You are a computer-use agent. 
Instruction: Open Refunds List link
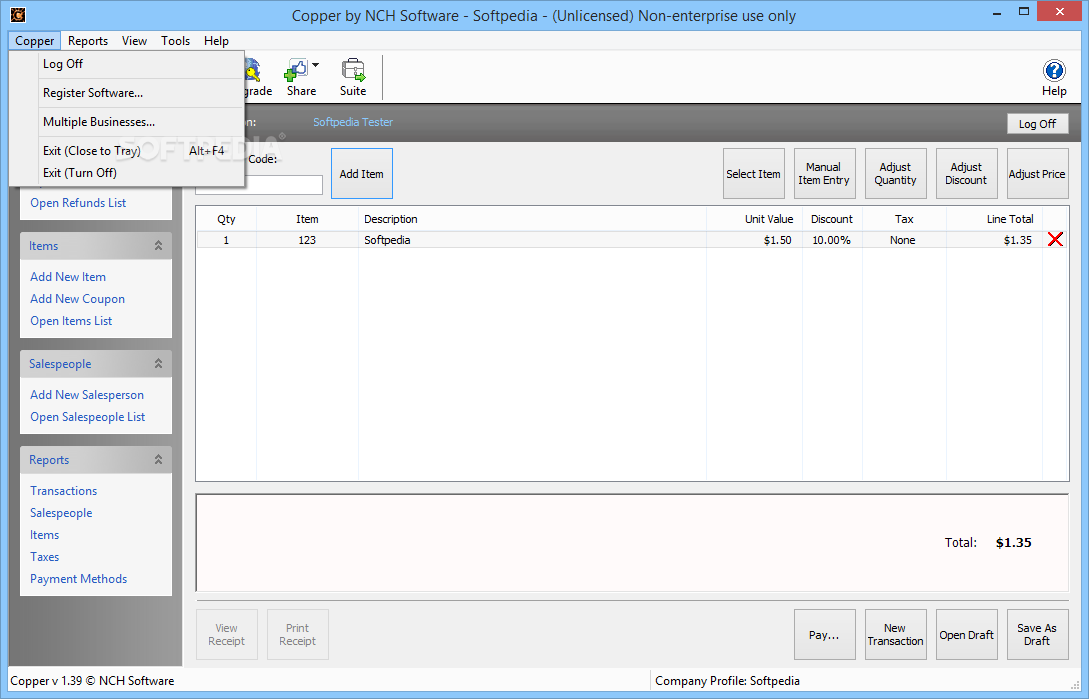point(78,203)
